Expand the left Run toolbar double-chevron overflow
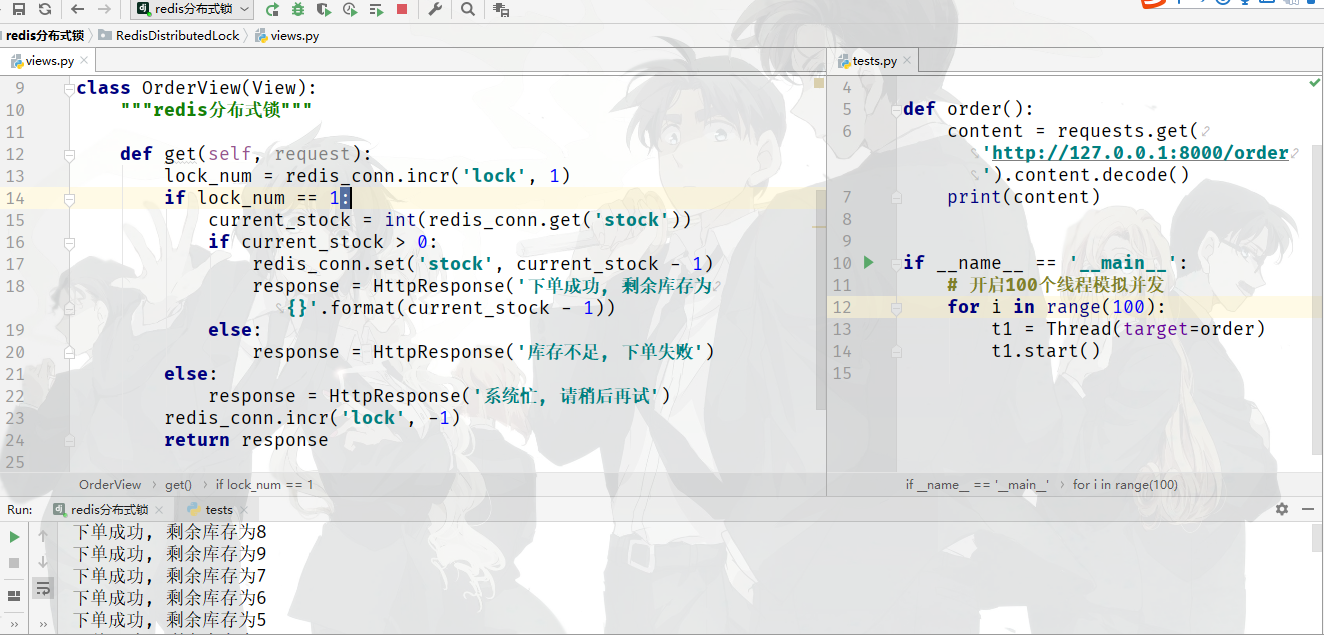 coord(14,625)
